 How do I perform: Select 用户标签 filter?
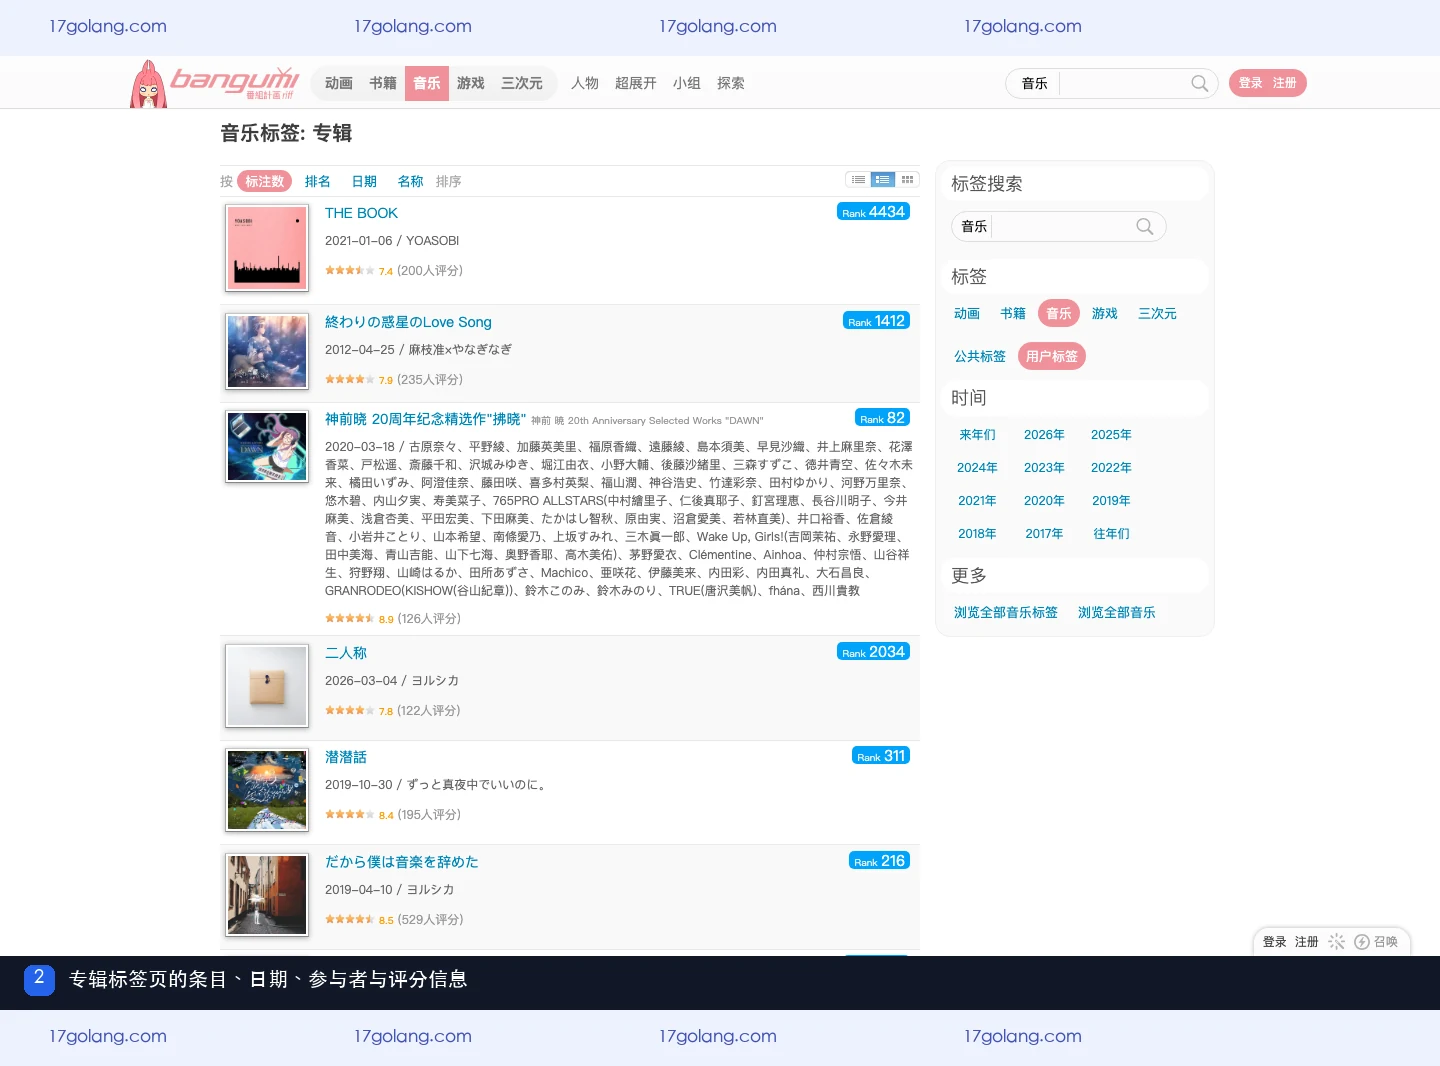click(x=1052, y=356)
